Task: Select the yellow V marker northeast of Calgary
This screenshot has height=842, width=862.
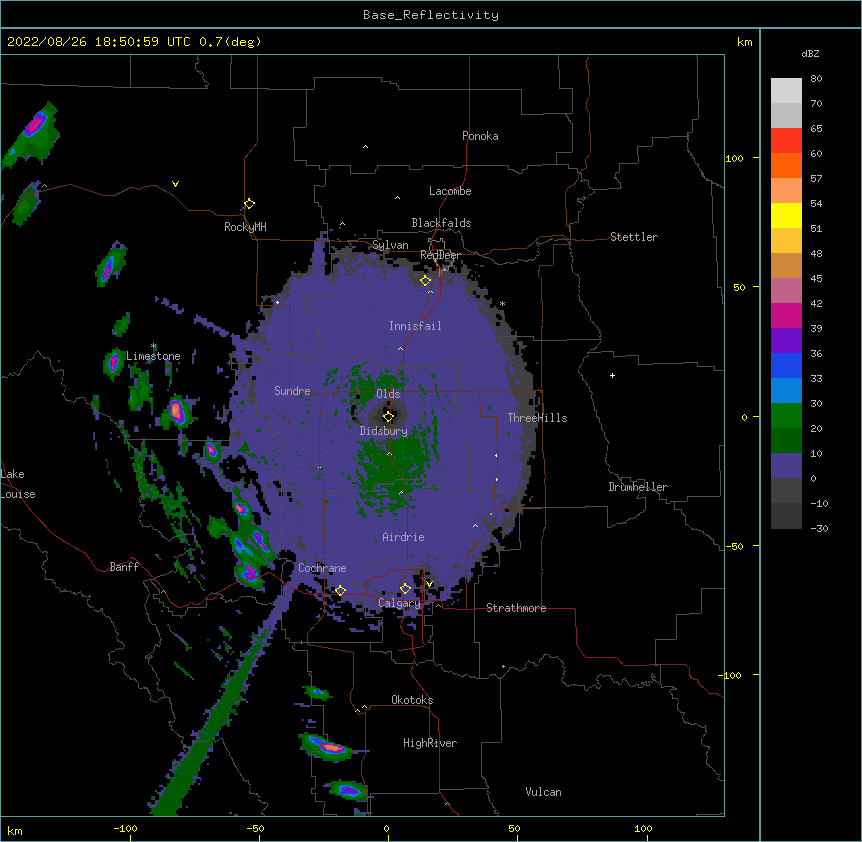Action: 429,584
